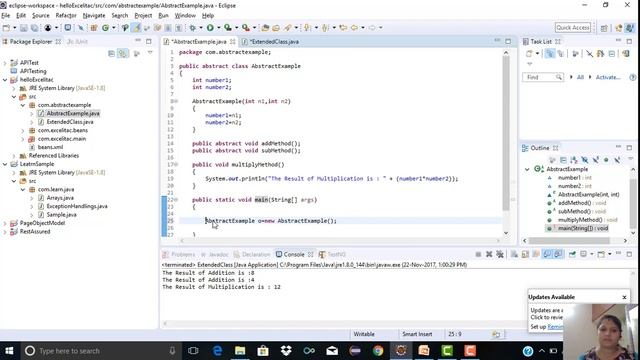The image size is (640, 360).
Task: Click the All filter link in Task List
Action: tap(580, 77)
